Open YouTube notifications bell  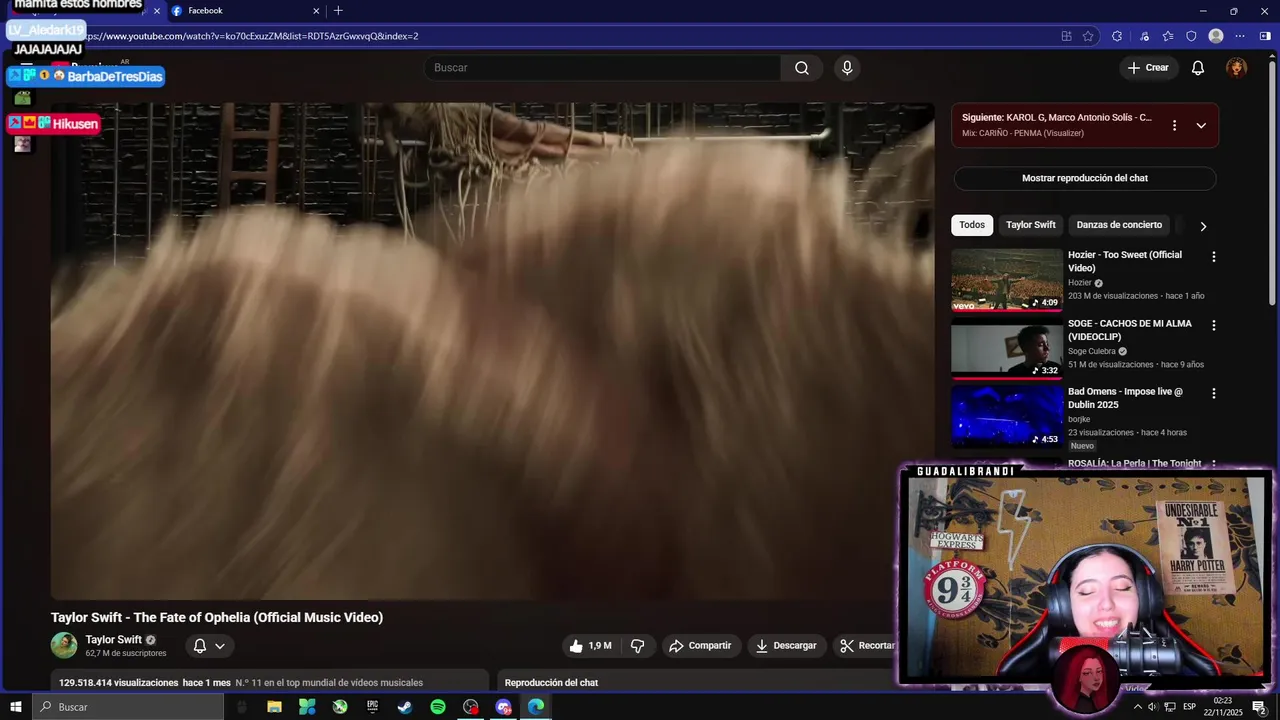click(1198, 68)
